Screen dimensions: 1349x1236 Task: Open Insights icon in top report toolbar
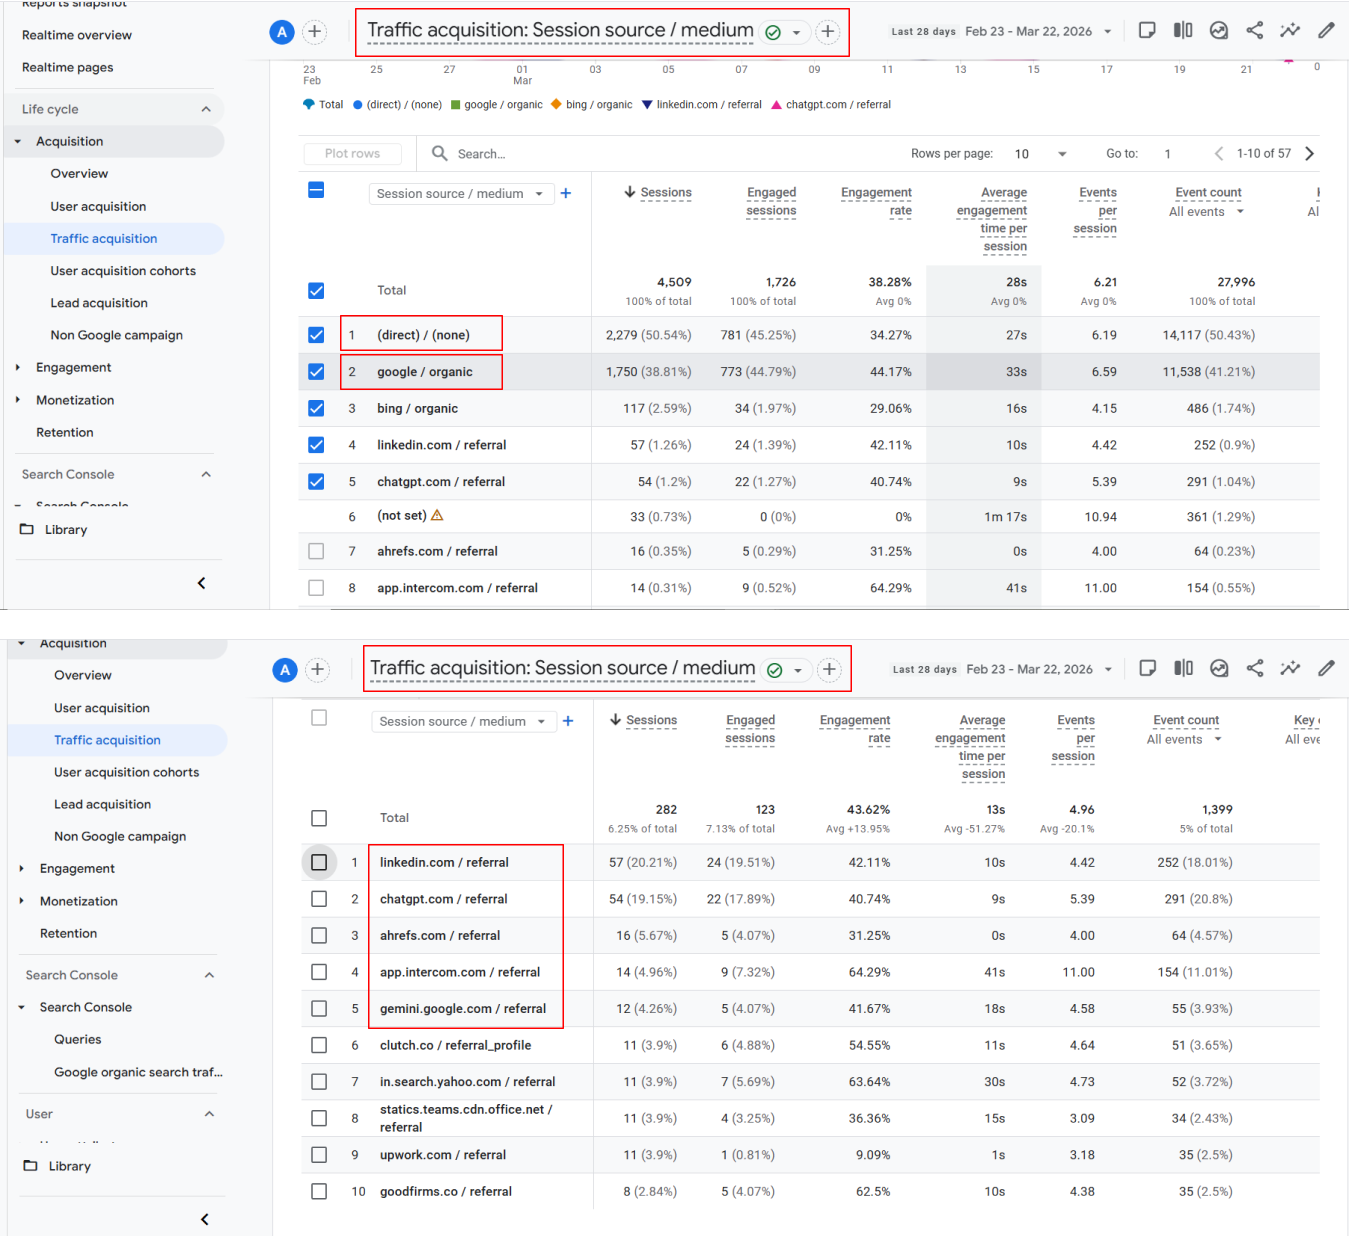tap(1219, 30)
